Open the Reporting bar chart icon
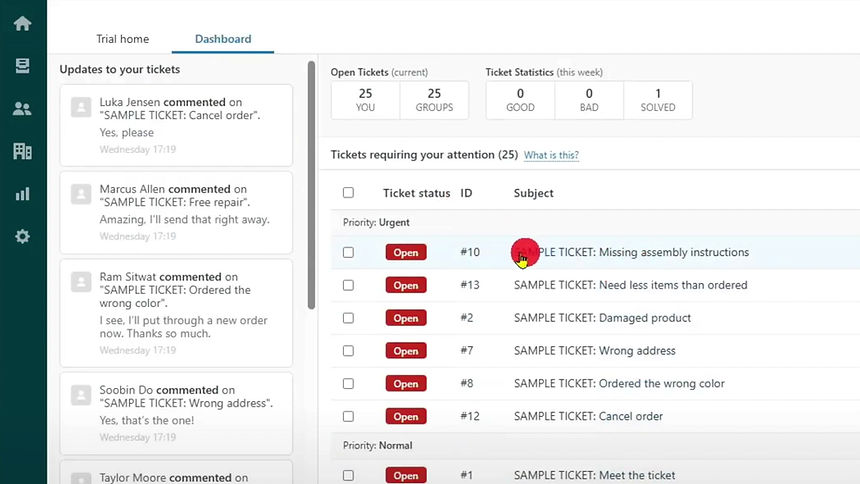 coord(22,194)
